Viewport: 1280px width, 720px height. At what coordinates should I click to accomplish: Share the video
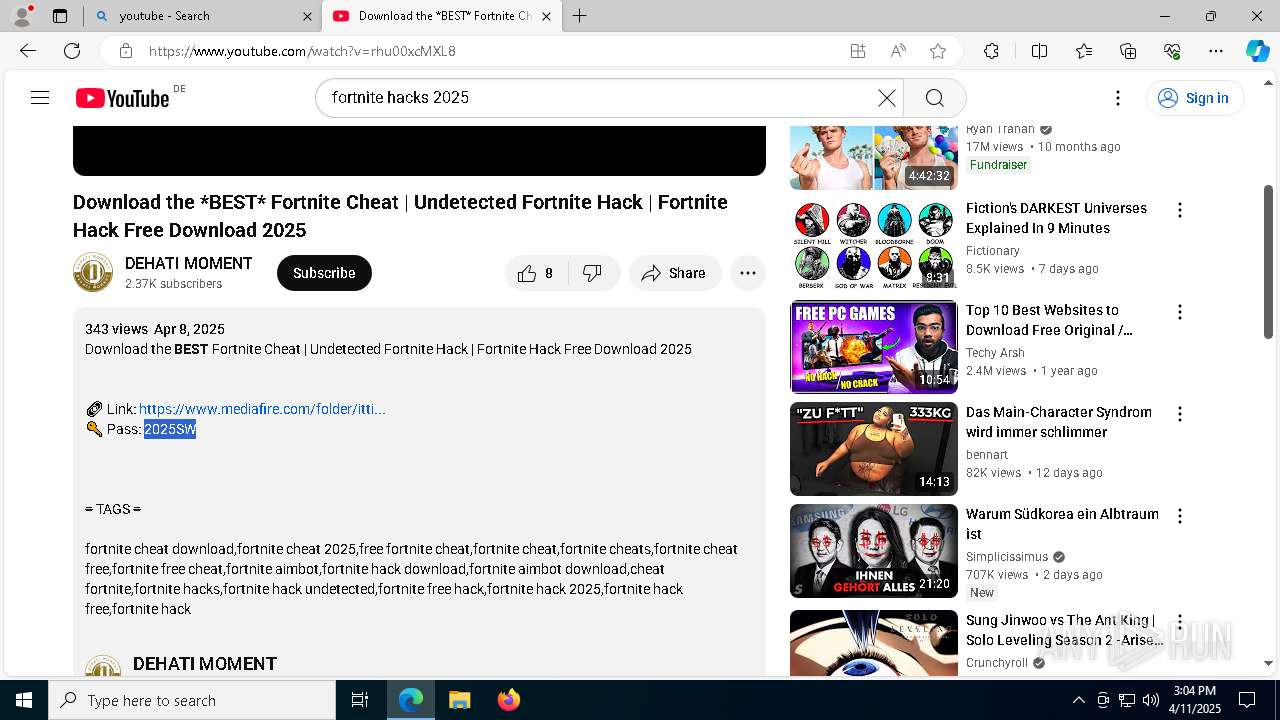click(675, 273)
